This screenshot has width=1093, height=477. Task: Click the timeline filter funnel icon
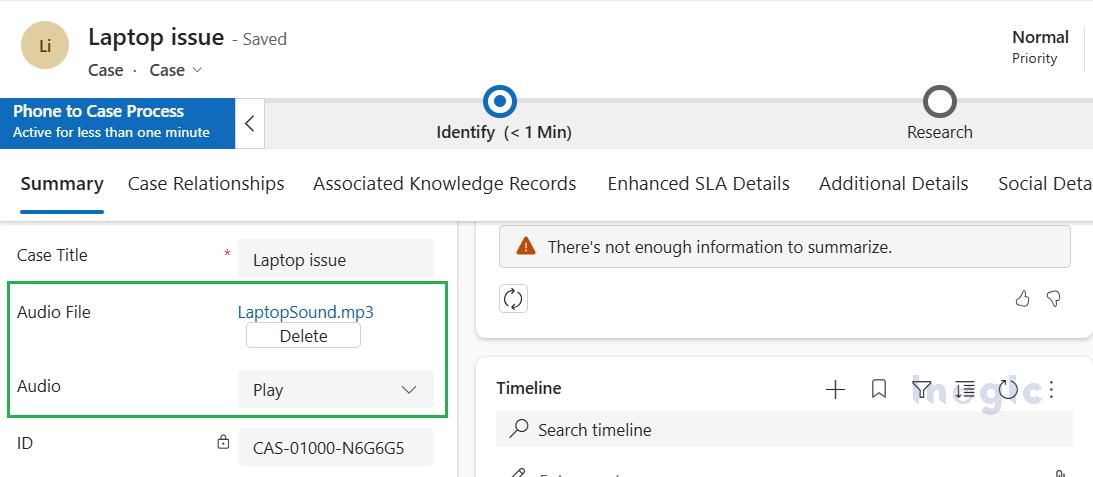coord(921,389)
